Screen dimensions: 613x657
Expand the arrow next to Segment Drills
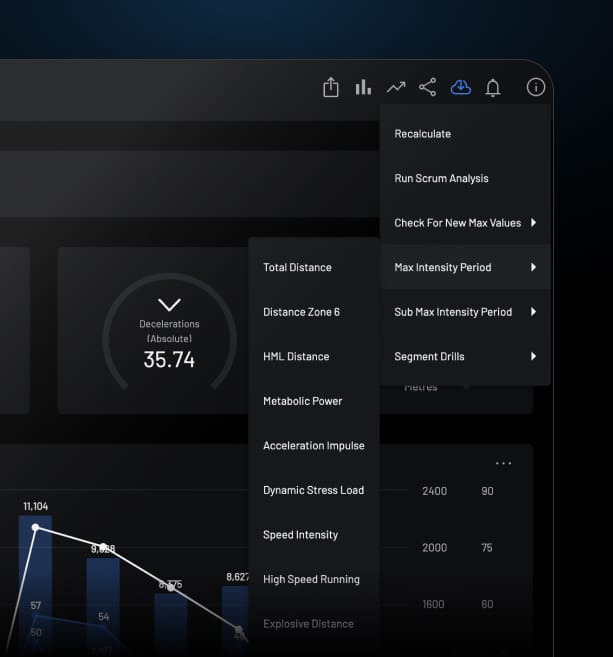(533, 356)
